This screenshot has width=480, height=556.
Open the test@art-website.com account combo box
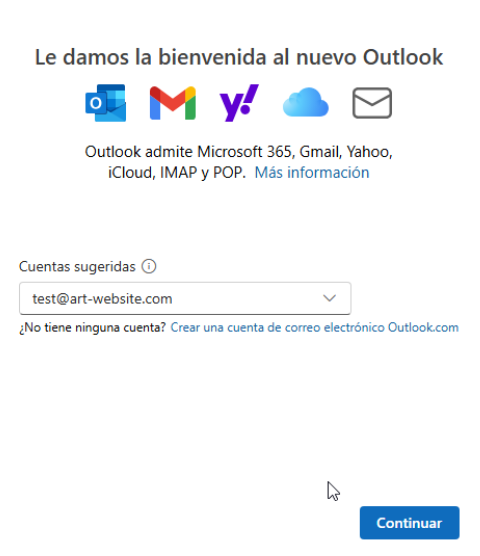pyautogui.click(x=185, y=299)
